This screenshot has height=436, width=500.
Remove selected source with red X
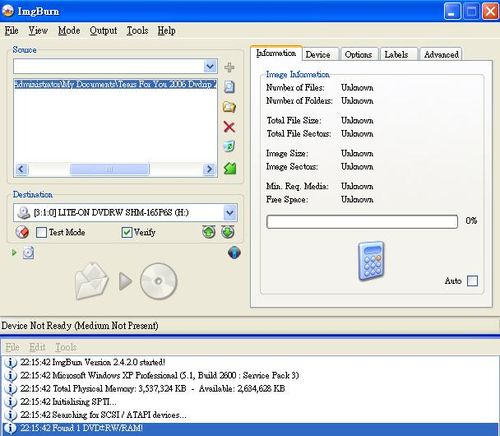tap(229, 127)
